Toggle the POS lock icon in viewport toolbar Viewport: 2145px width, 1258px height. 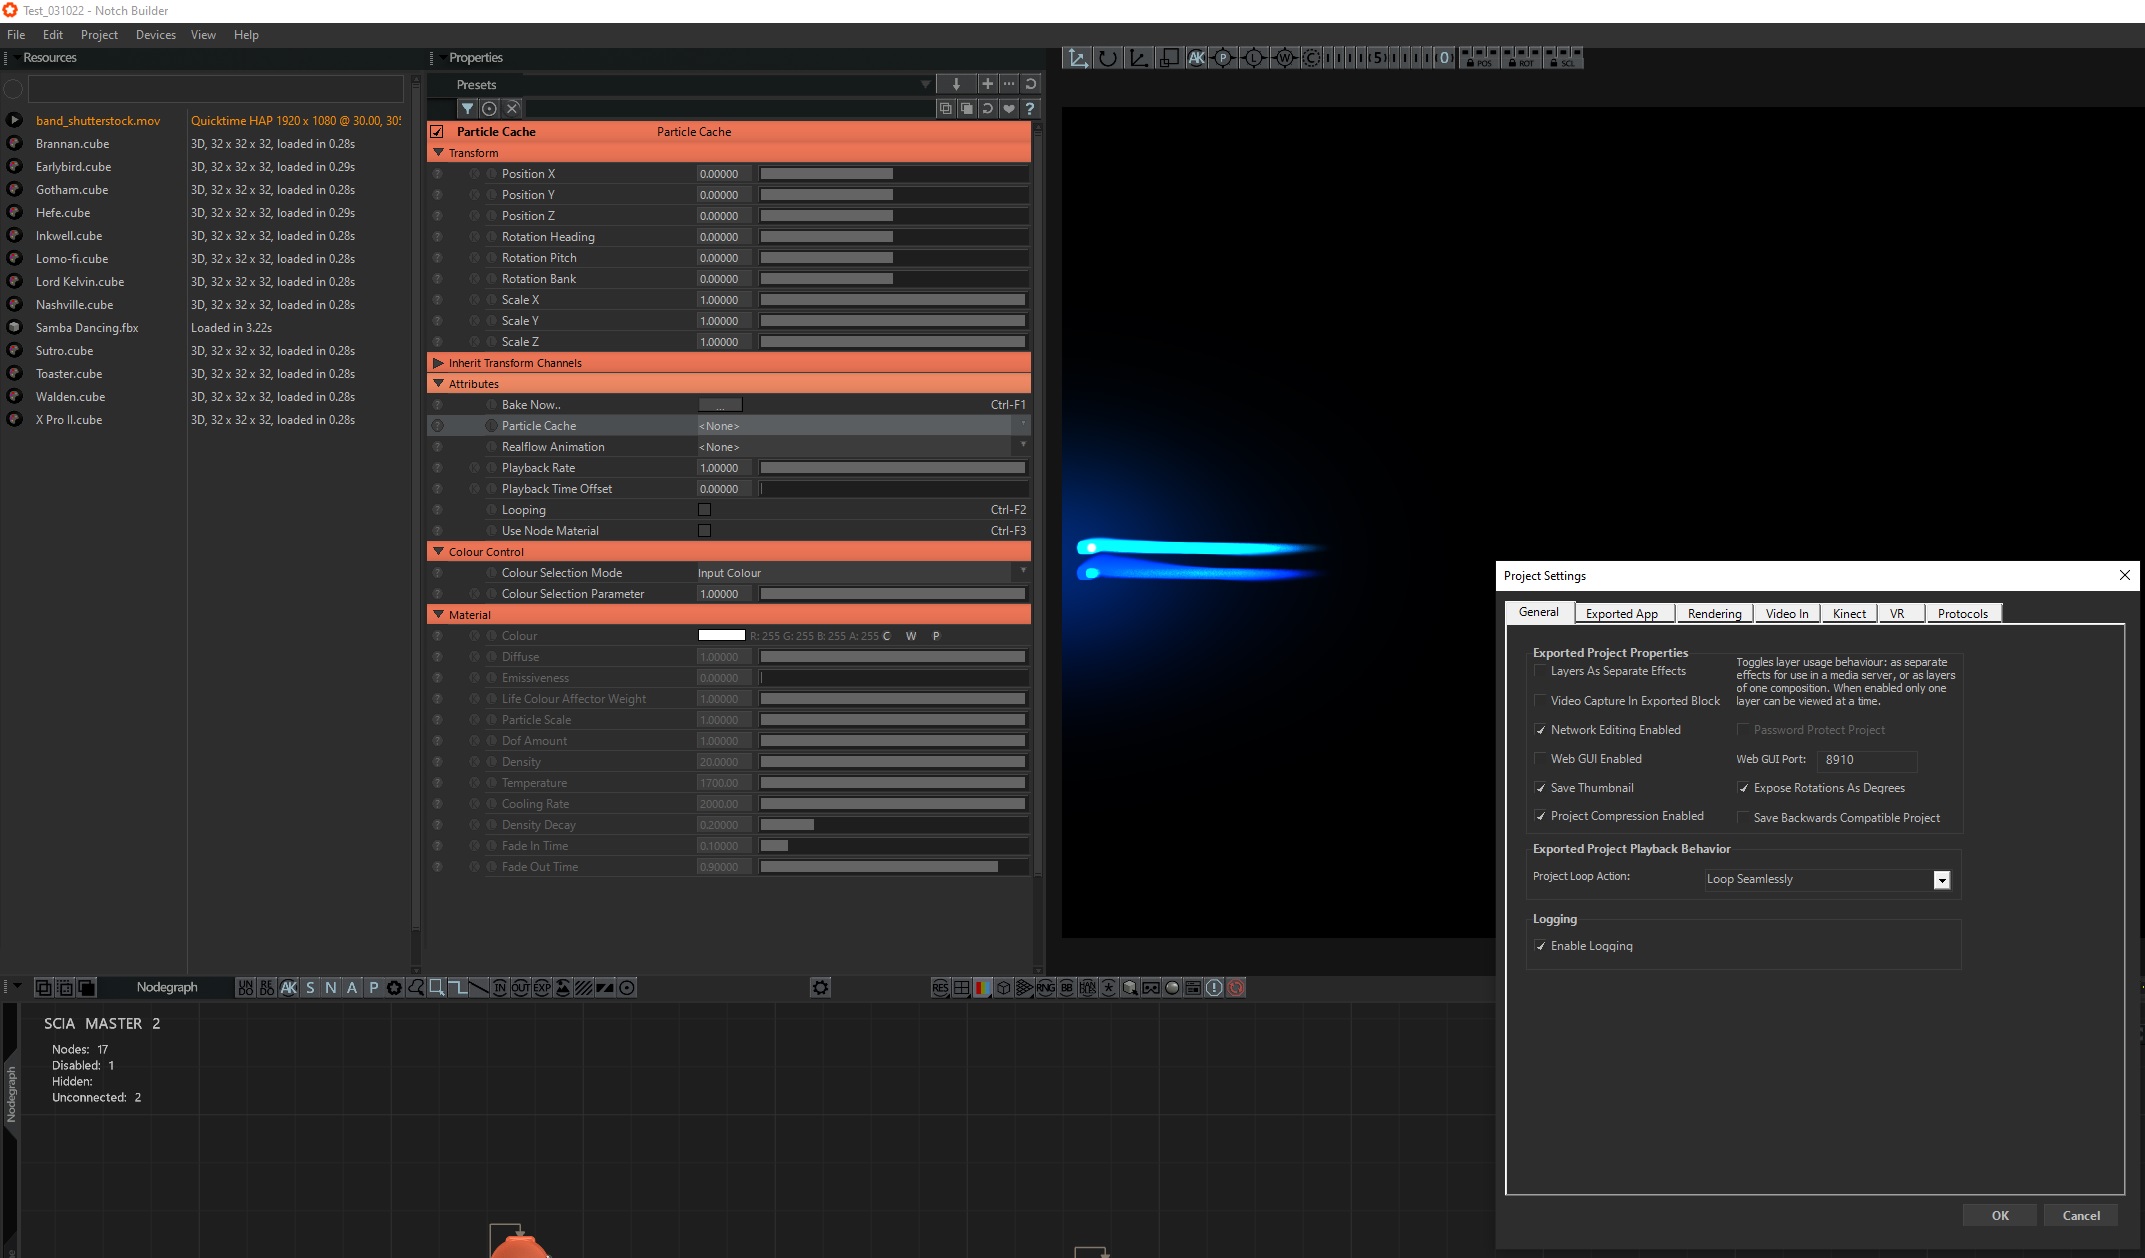(x=1479, y=58)
